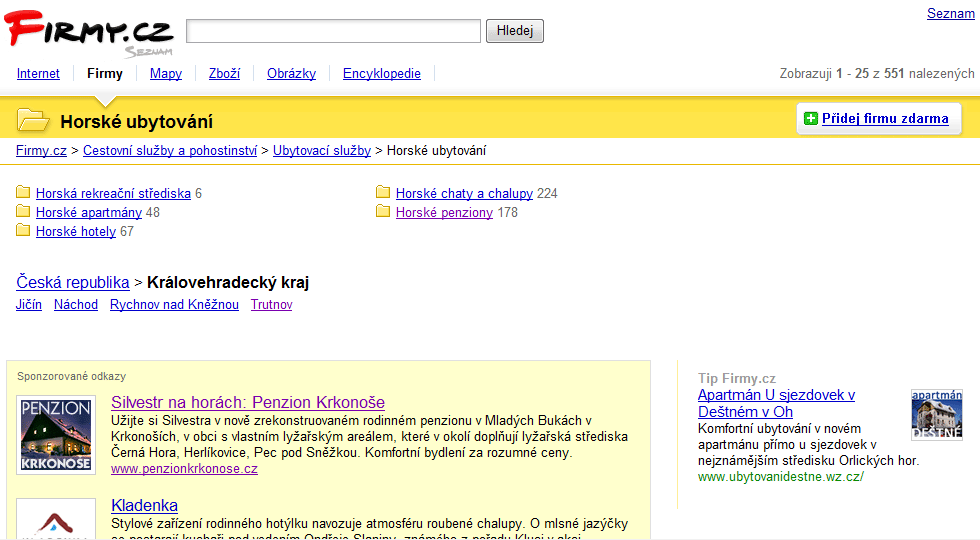Switch to the Obrázky tab
Image resolution: width=980 pixels, height=540 pixels.
point(291,74)
